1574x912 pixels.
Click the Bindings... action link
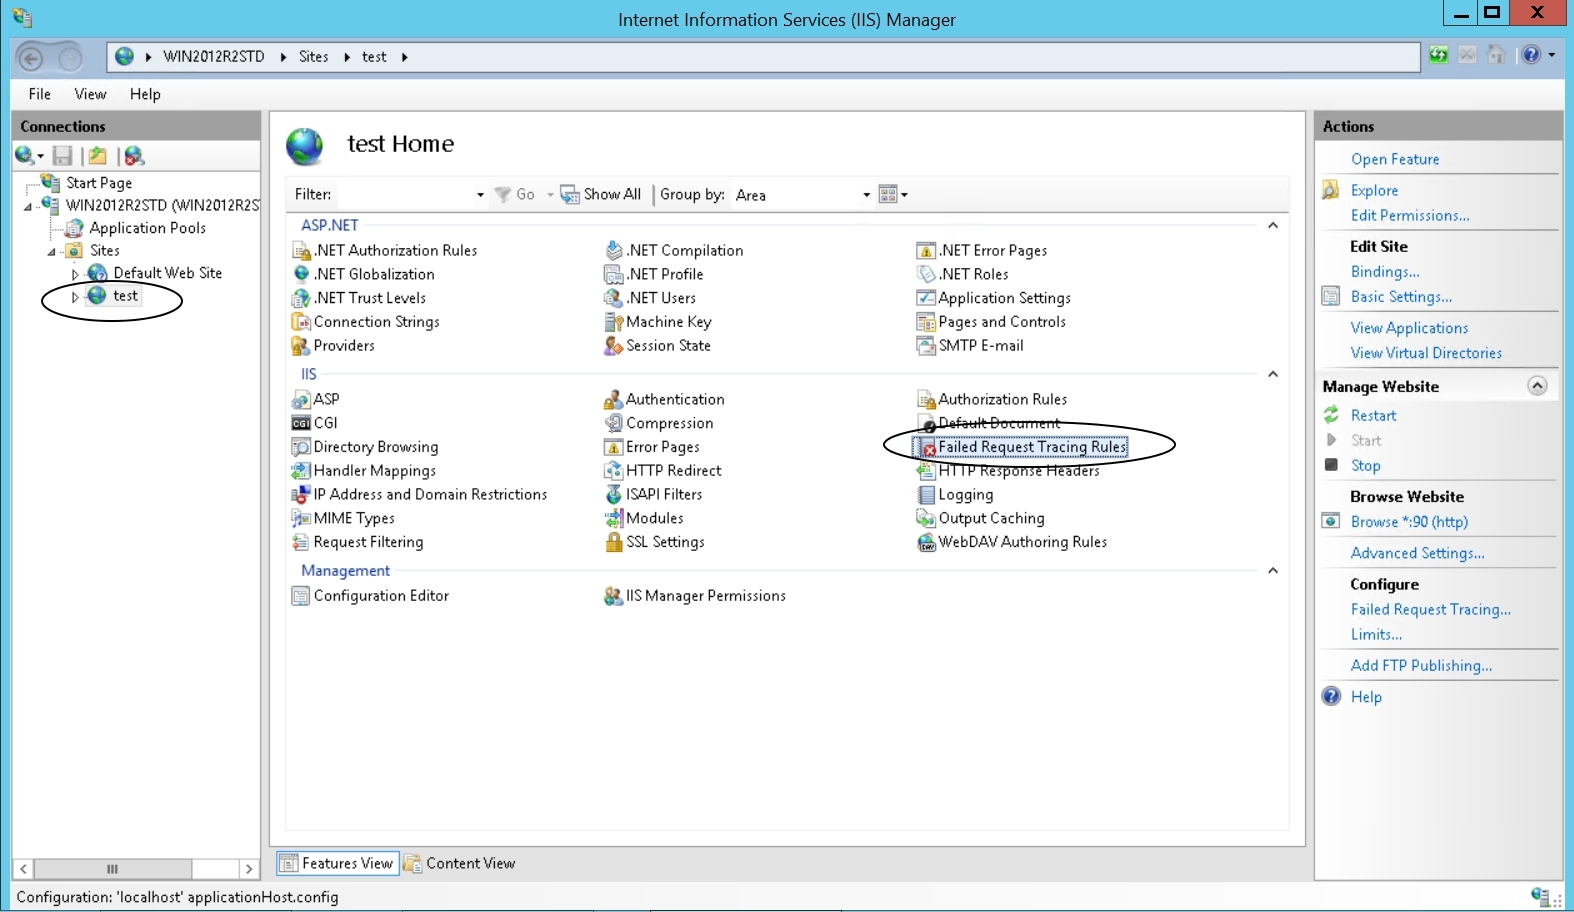click(x=1385, y=272)
